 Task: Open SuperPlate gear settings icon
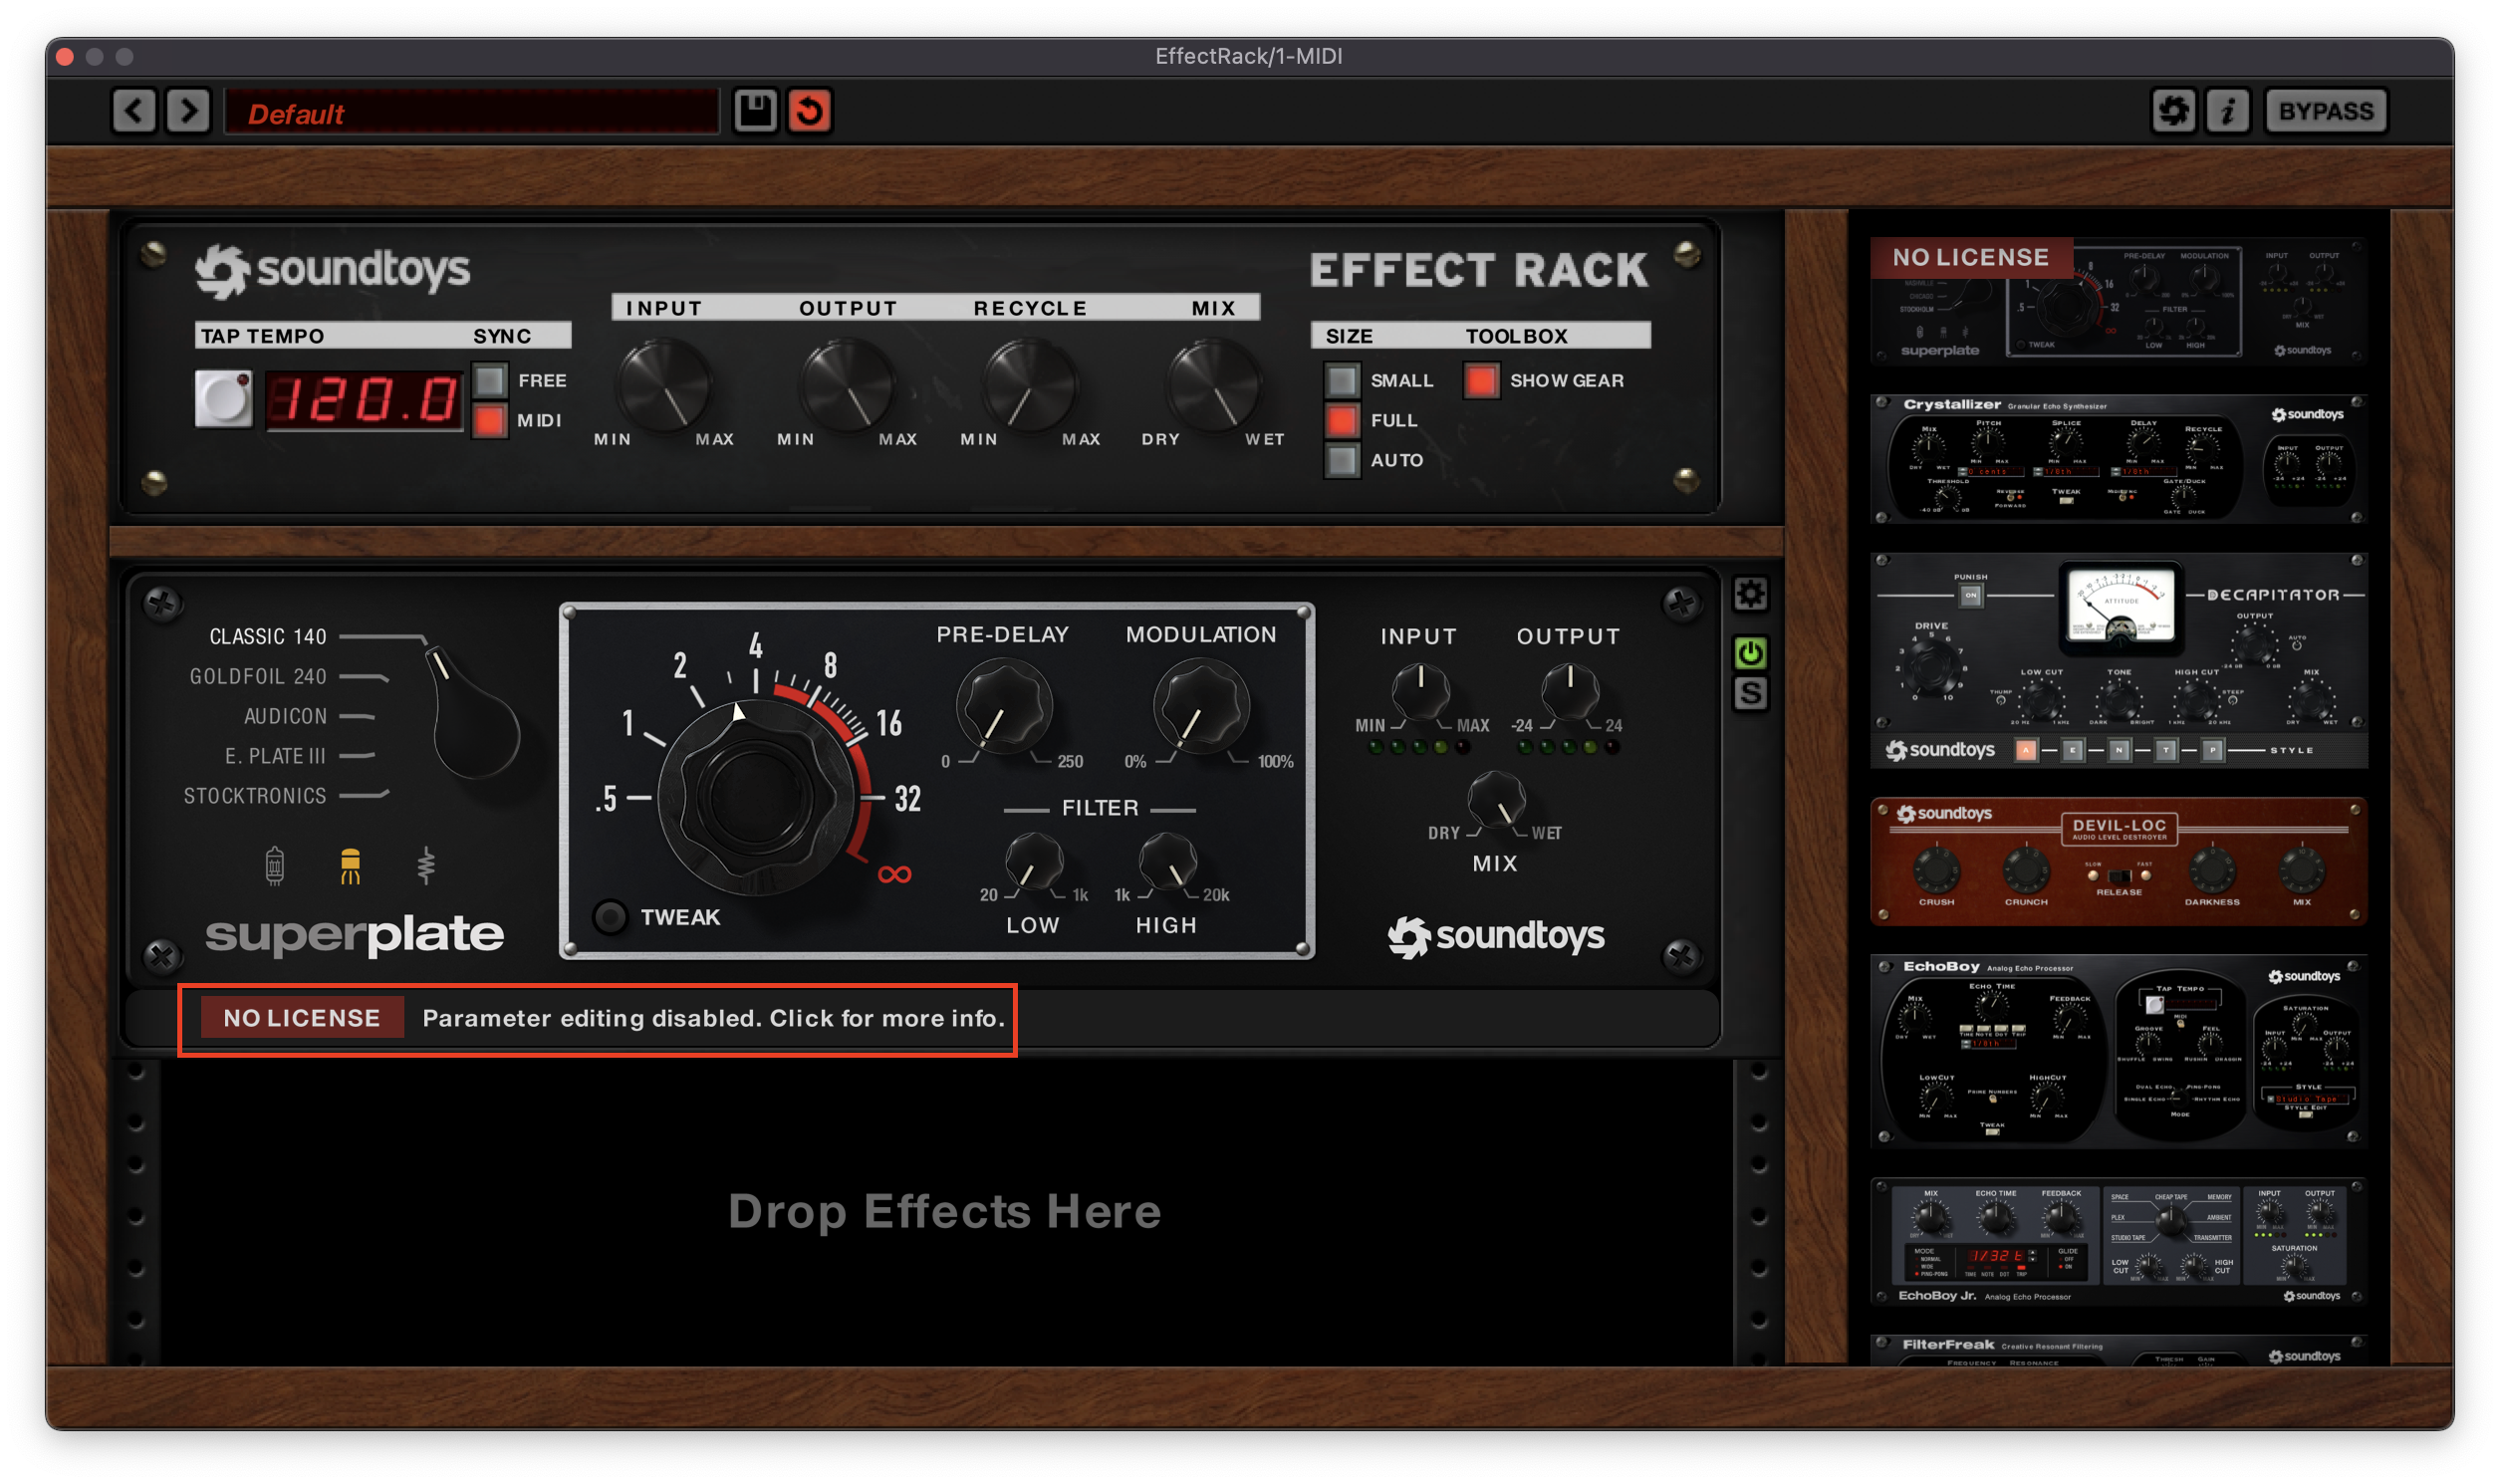(1750, 595)
